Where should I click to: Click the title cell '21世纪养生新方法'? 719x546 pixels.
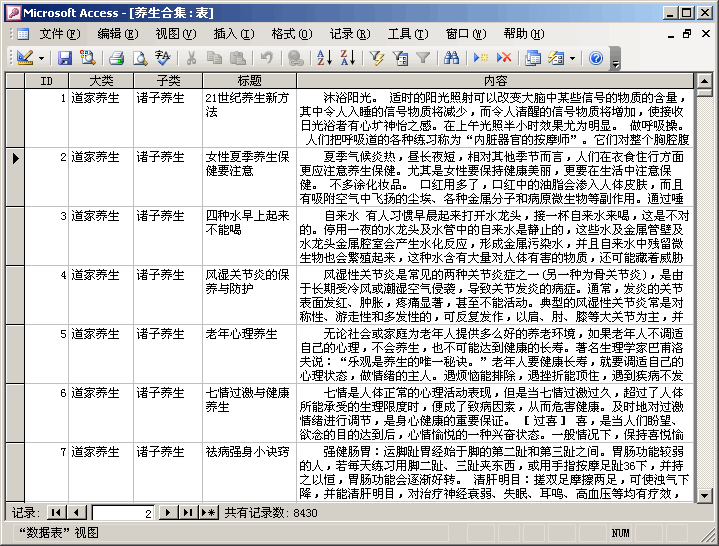[249, 118]
